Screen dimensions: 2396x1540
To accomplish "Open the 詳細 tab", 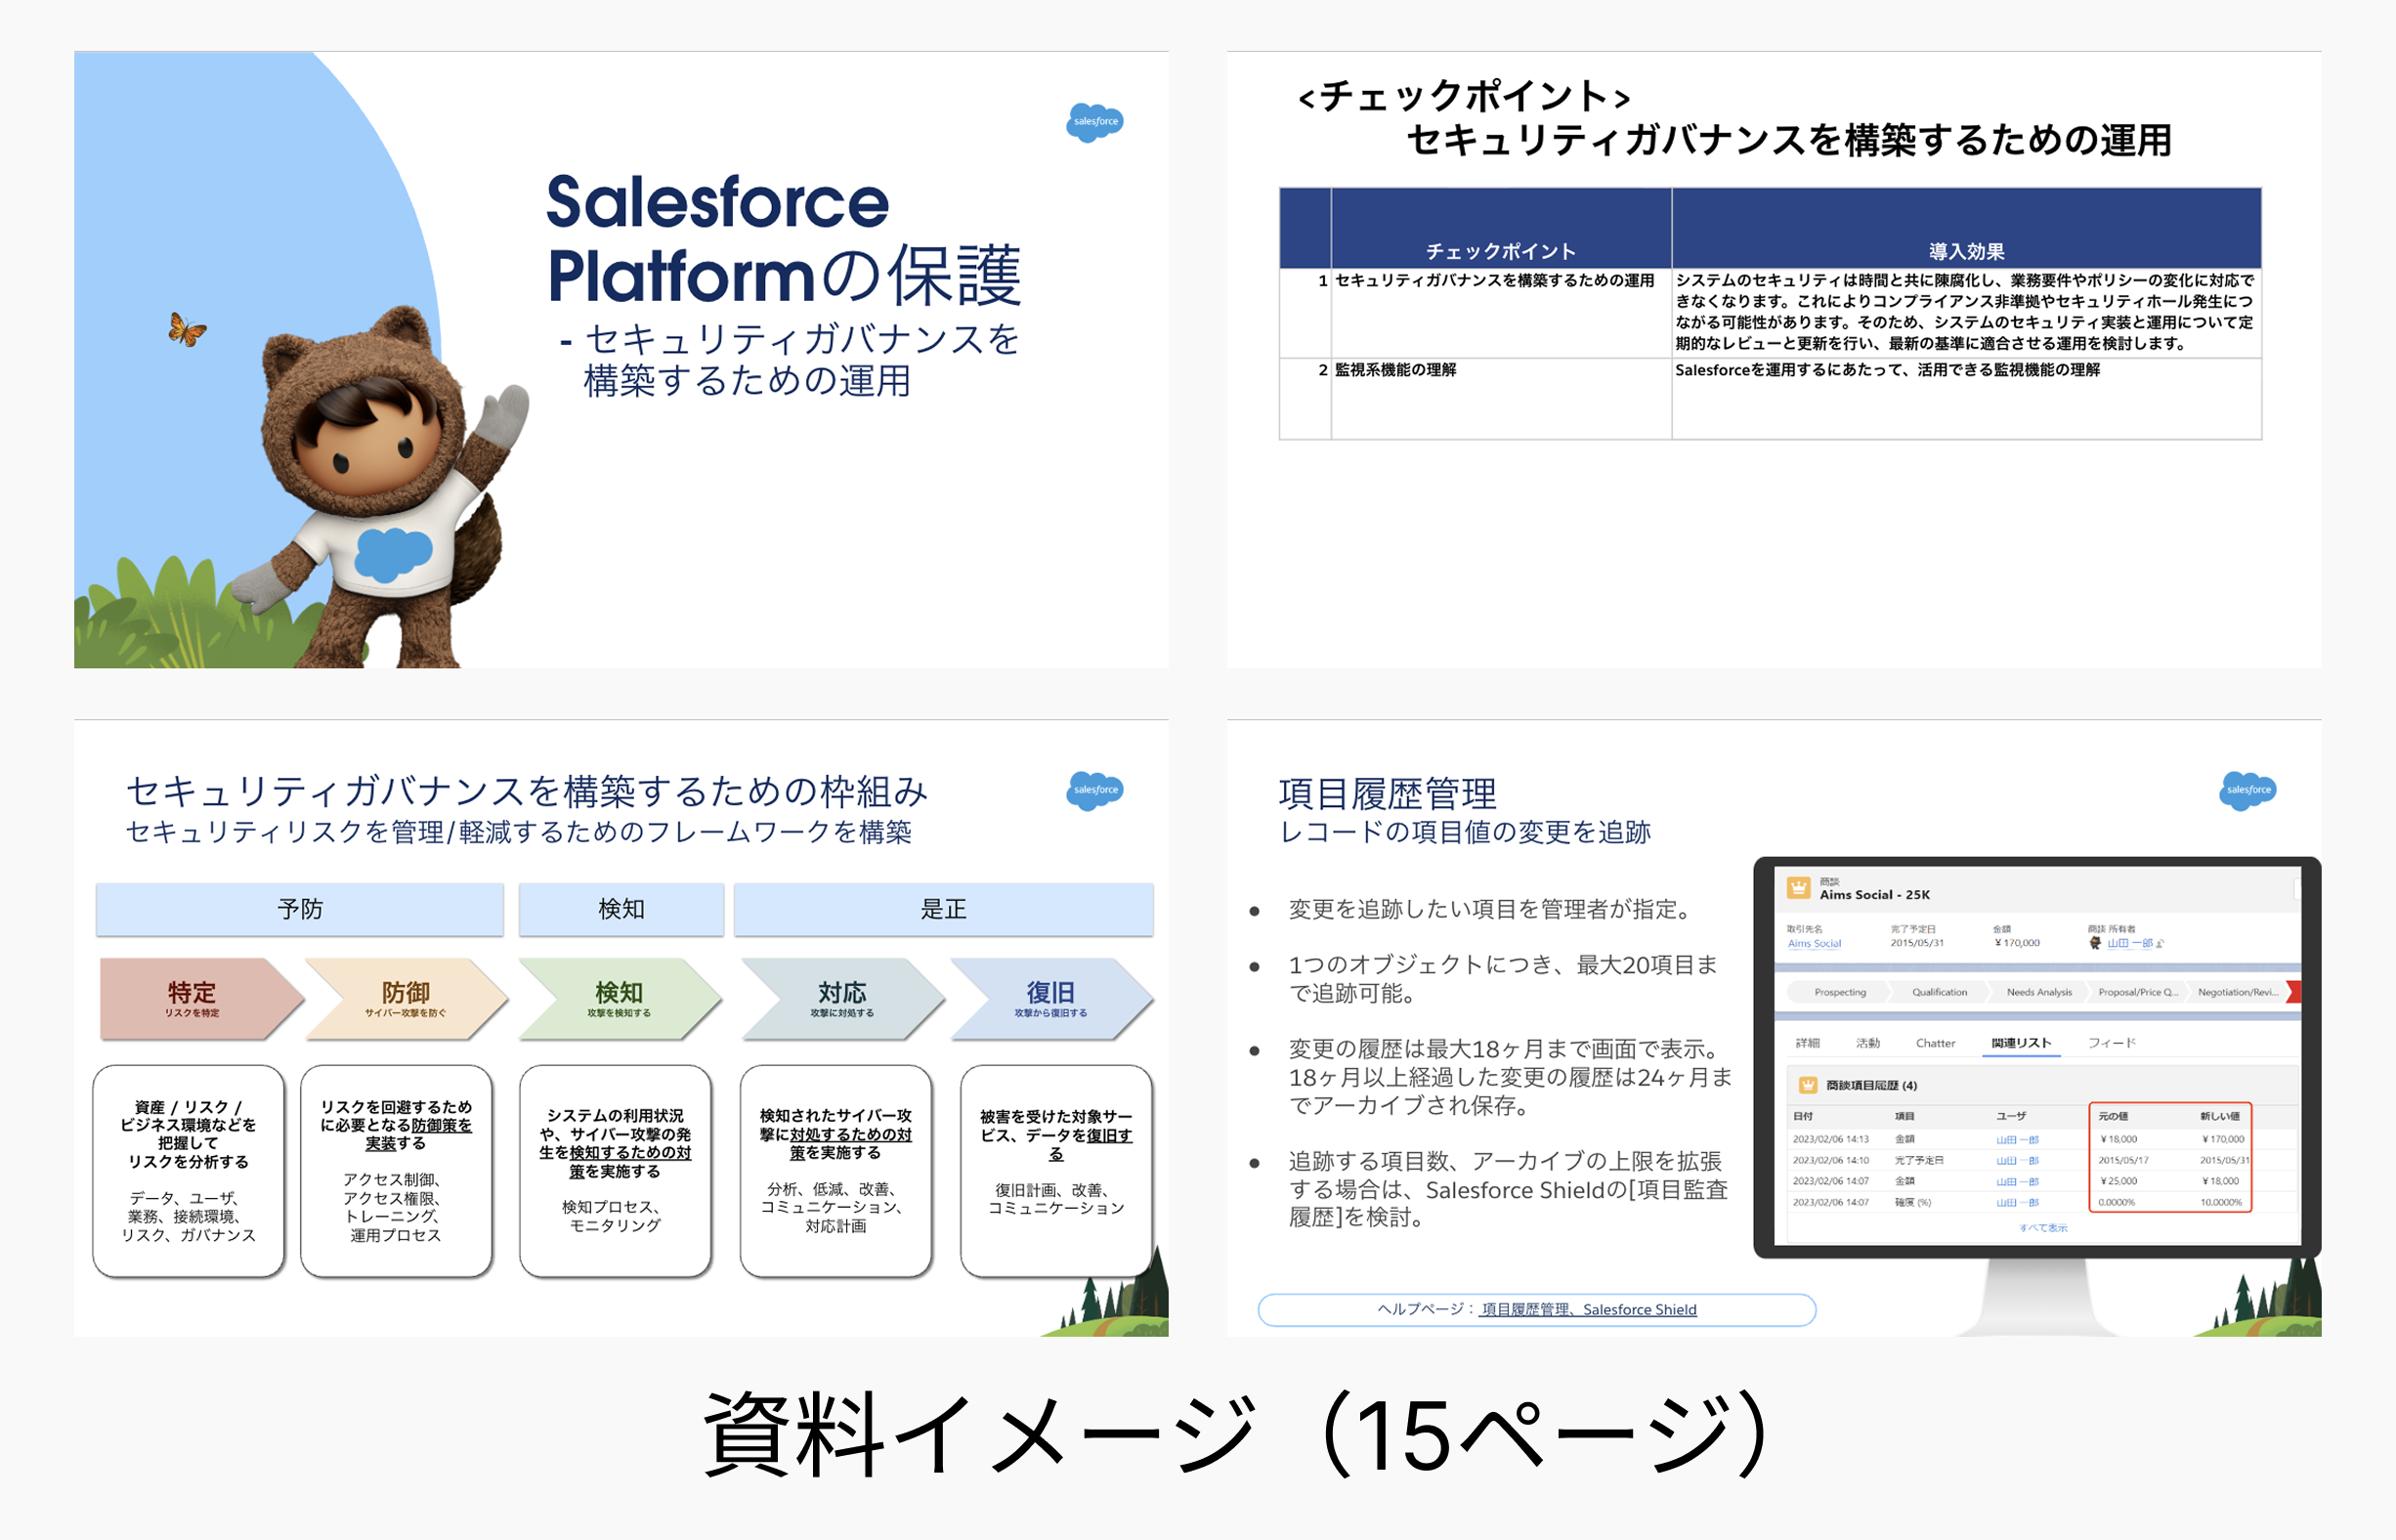I will coord(1807,1043).
